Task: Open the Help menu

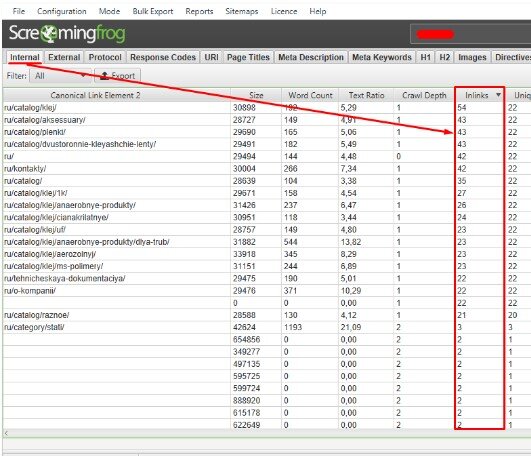Action: [318, 11]
